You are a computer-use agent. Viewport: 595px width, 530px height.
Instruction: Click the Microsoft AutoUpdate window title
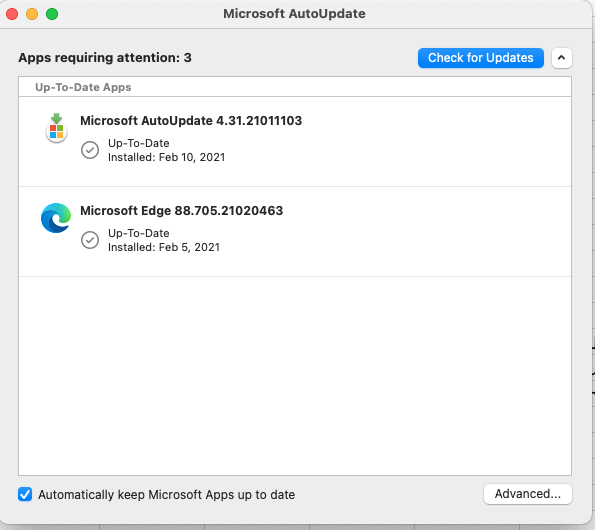click(294, 14)
